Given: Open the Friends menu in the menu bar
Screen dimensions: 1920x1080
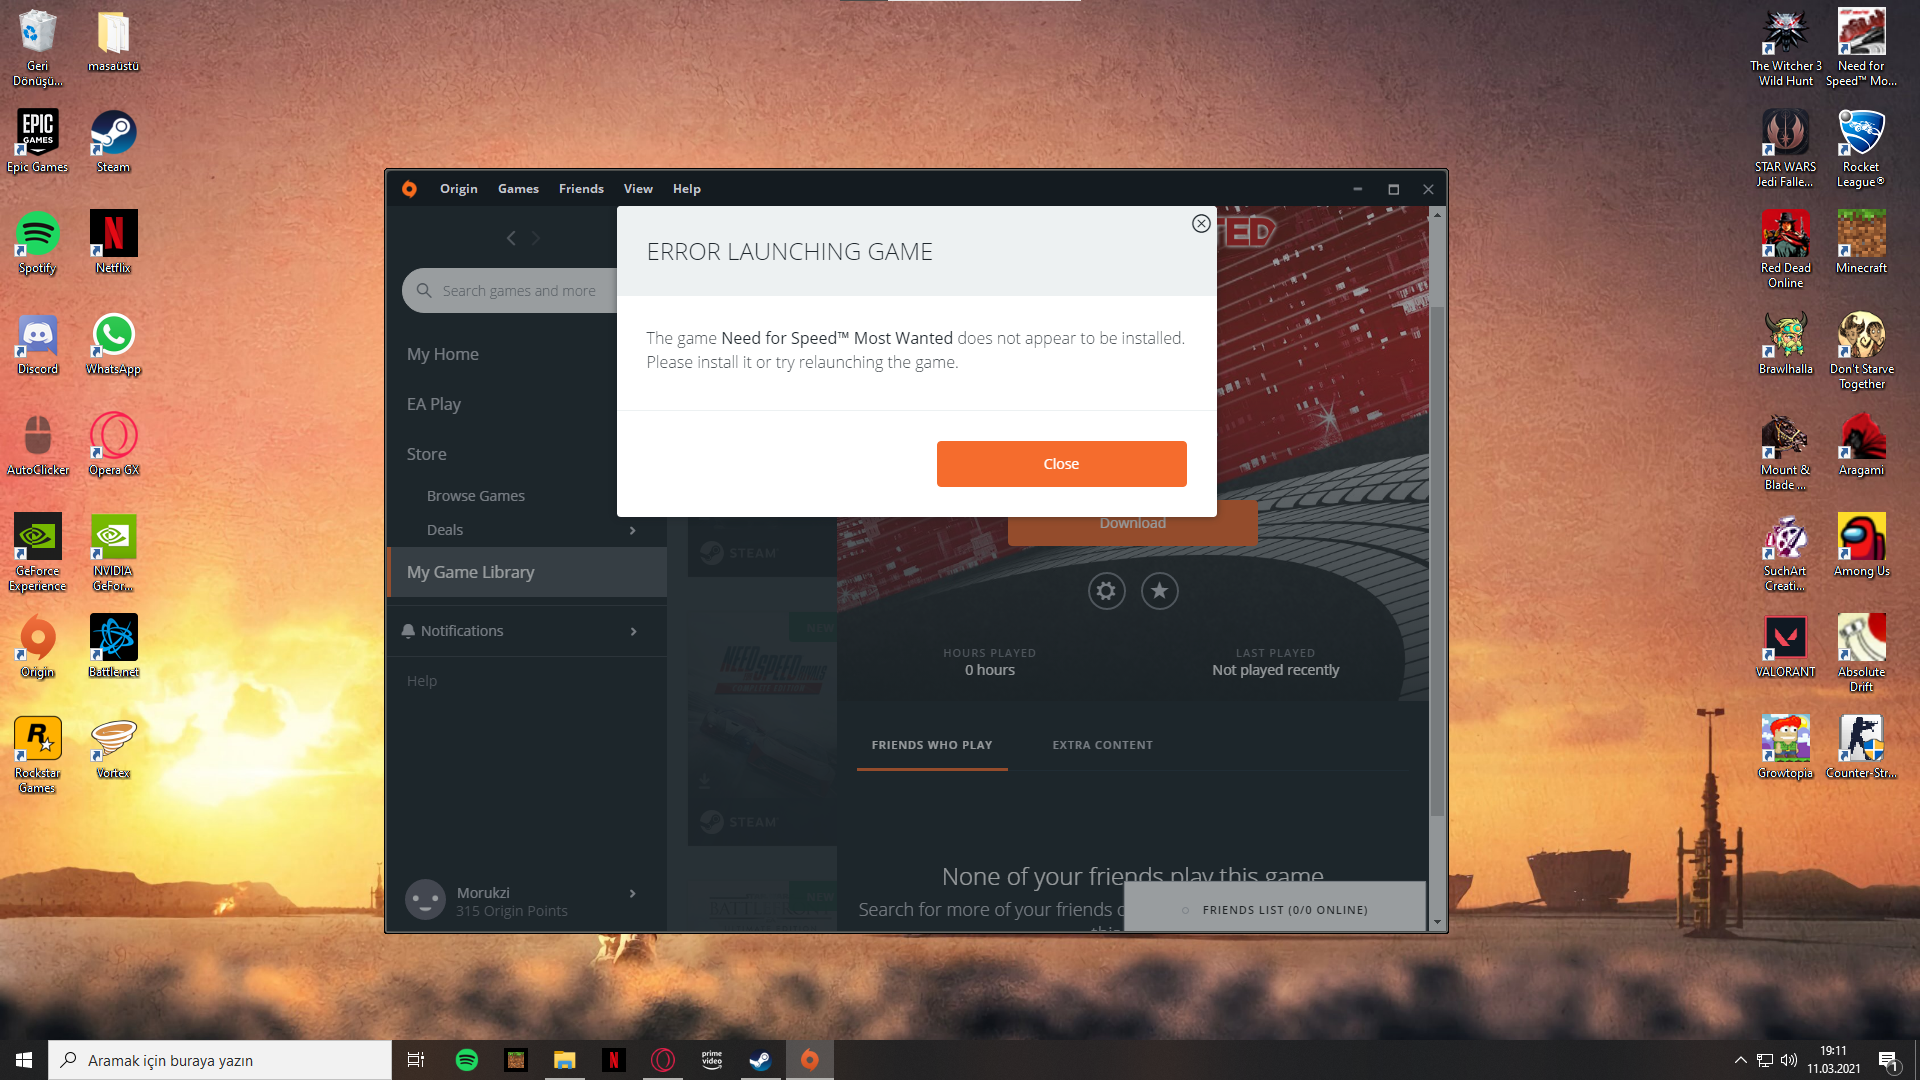Looking at the screenshot, I should click(581, 189).
